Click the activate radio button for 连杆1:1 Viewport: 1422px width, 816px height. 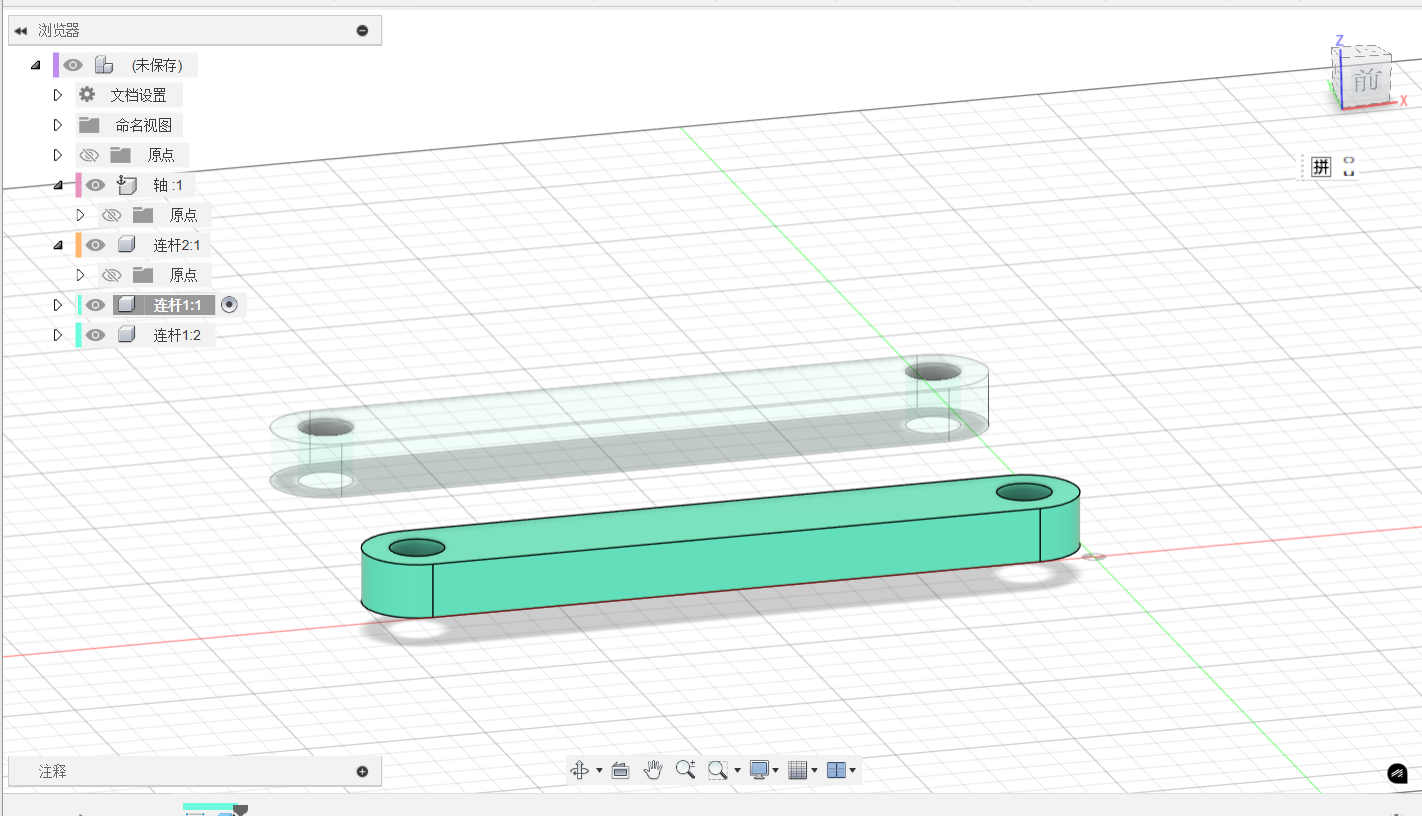pos(229,305)
